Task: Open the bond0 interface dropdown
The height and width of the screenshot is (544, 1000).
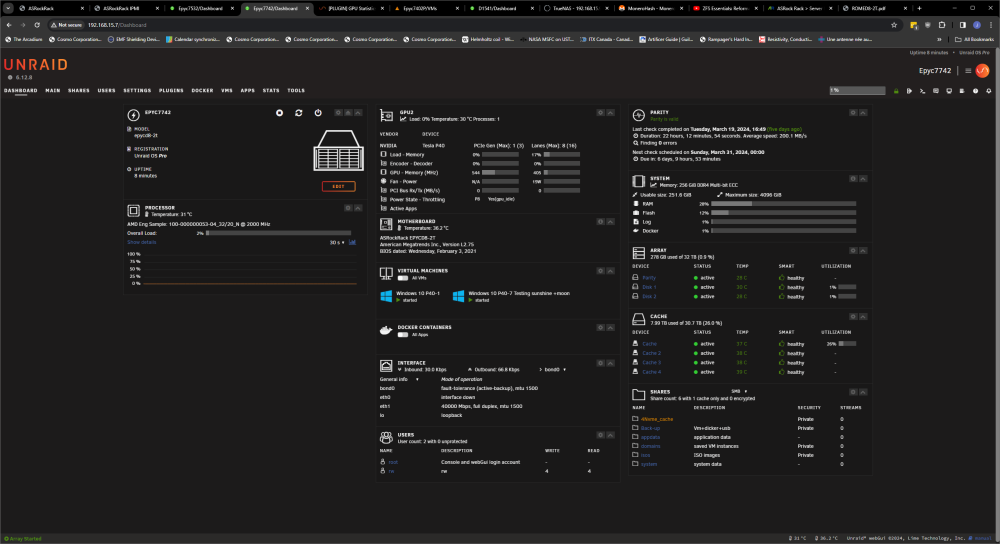Action: [554, 370]
